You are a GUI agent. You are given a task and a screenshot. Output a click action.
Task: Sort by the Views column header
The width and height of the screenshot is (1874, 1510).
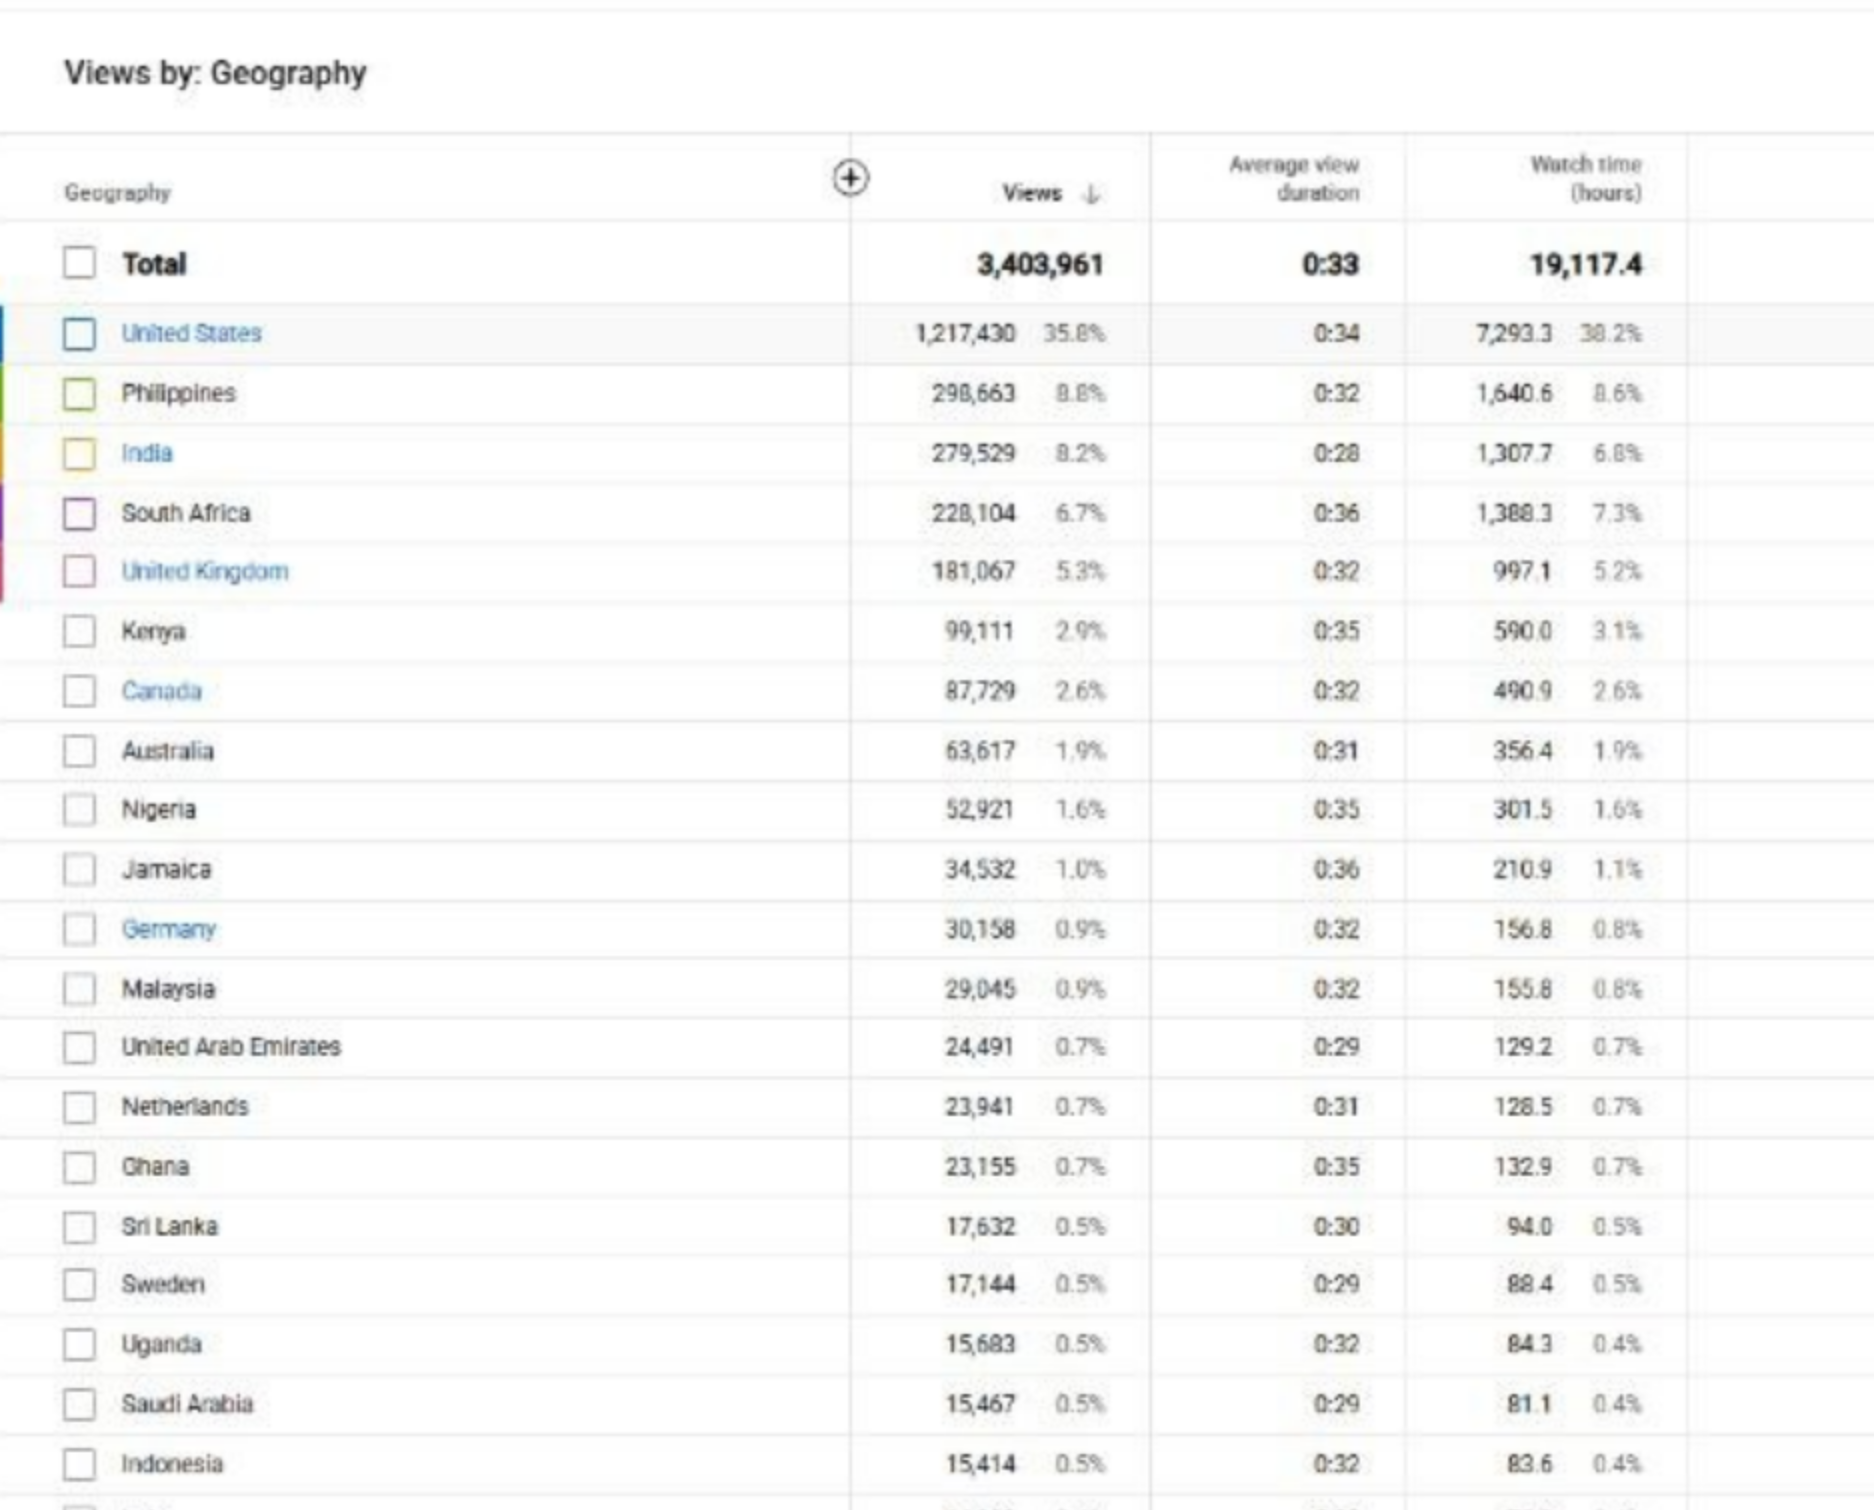pos(1032,193)
